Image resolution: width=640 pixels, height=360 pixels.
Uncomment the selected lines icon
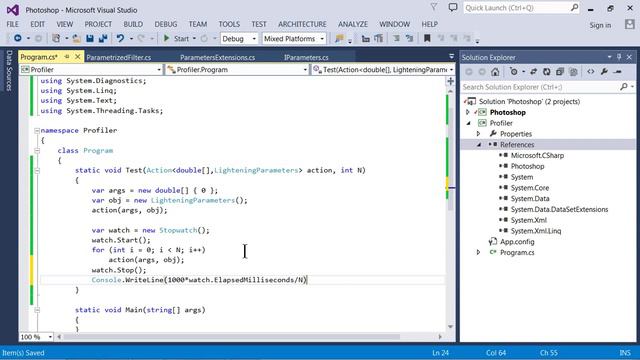409,38
